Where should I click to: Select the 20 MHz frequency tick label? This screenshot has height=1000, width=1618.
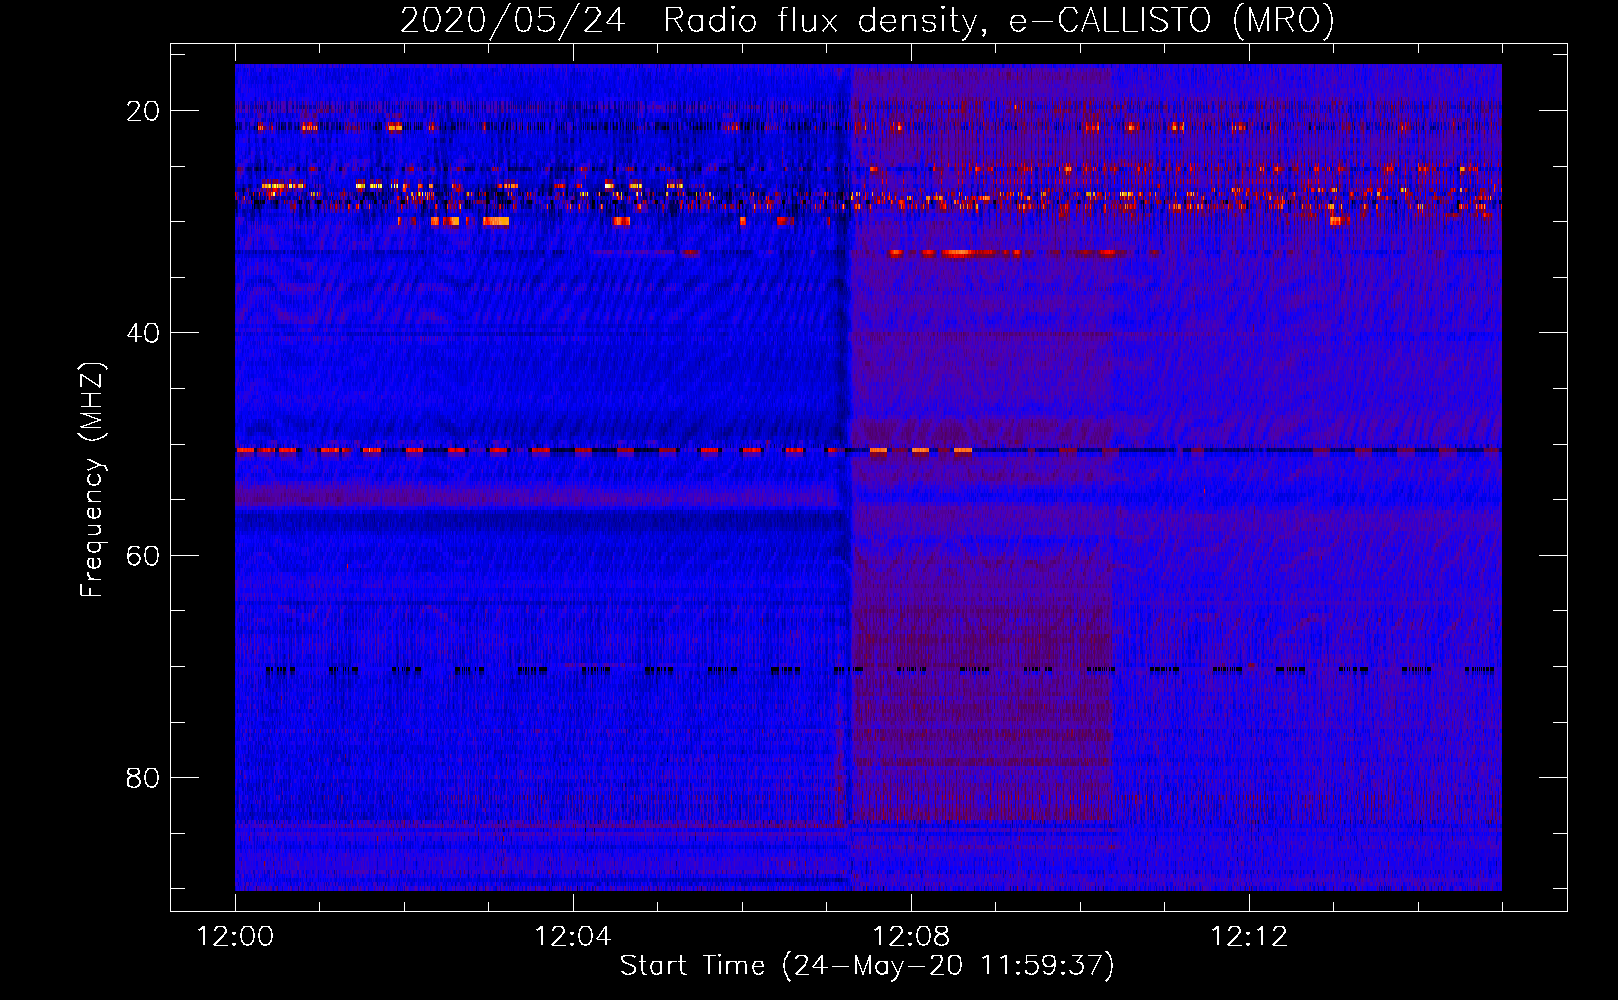[144, 111]
